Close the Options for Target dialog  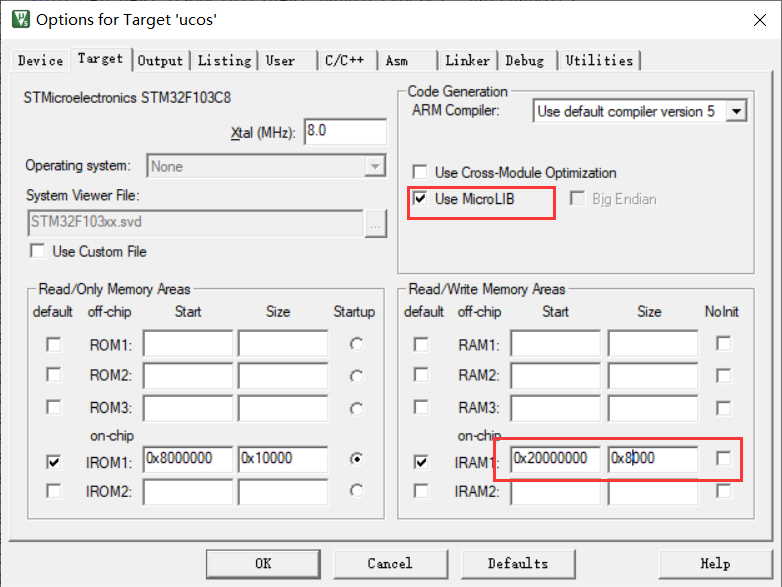(x=760, y=20)
